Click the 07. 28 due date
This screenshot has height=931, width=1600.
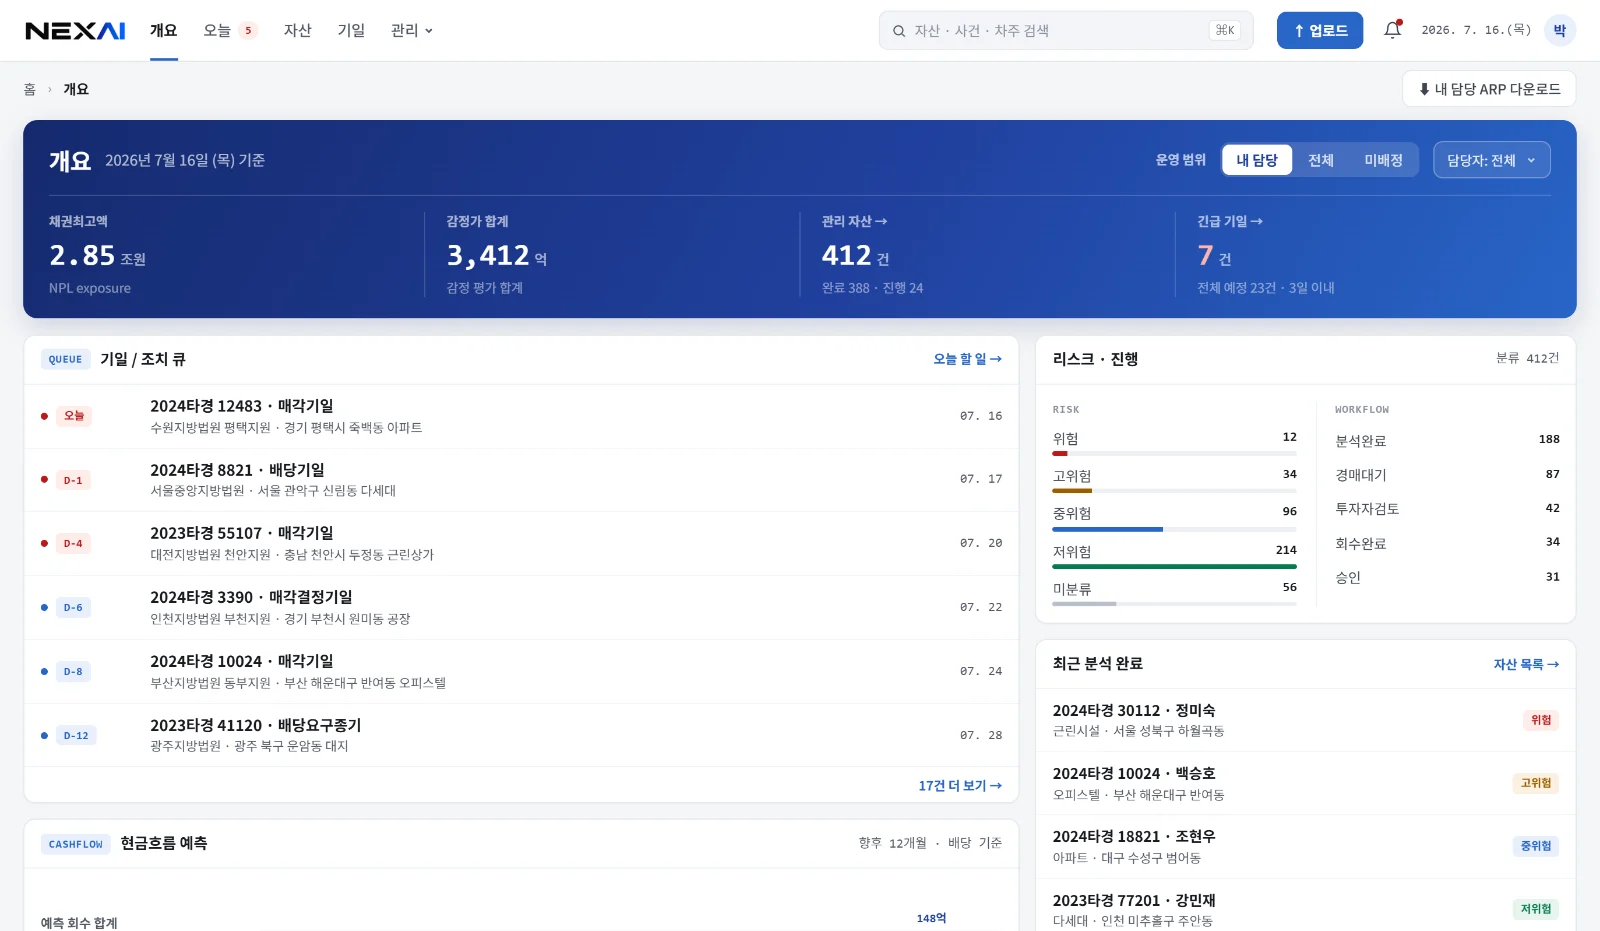tap(981, 735)
